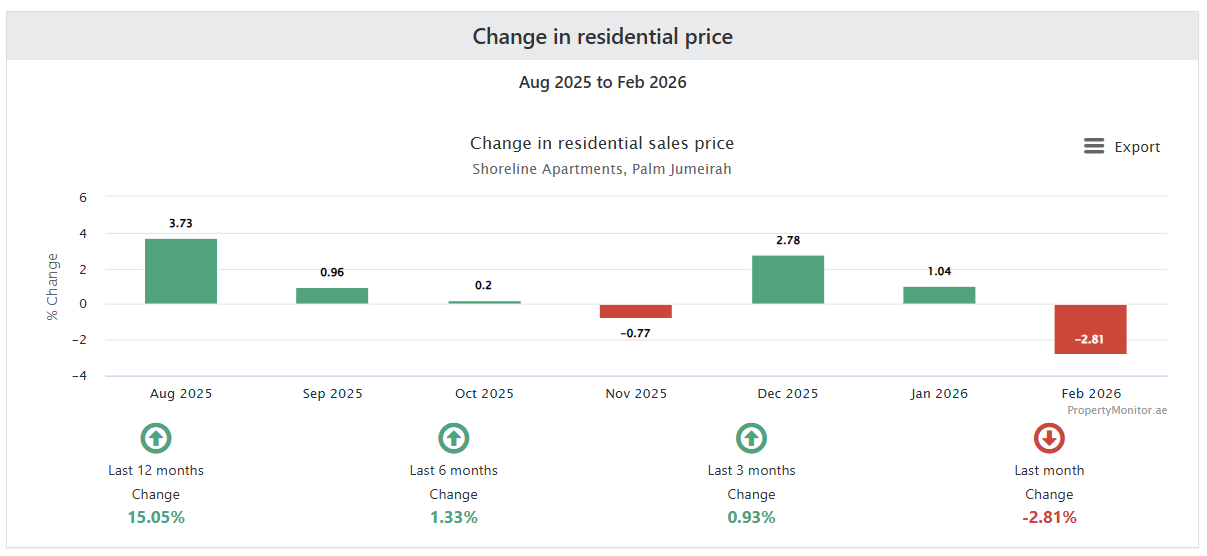Click the Export text label

coord(1137,147)
